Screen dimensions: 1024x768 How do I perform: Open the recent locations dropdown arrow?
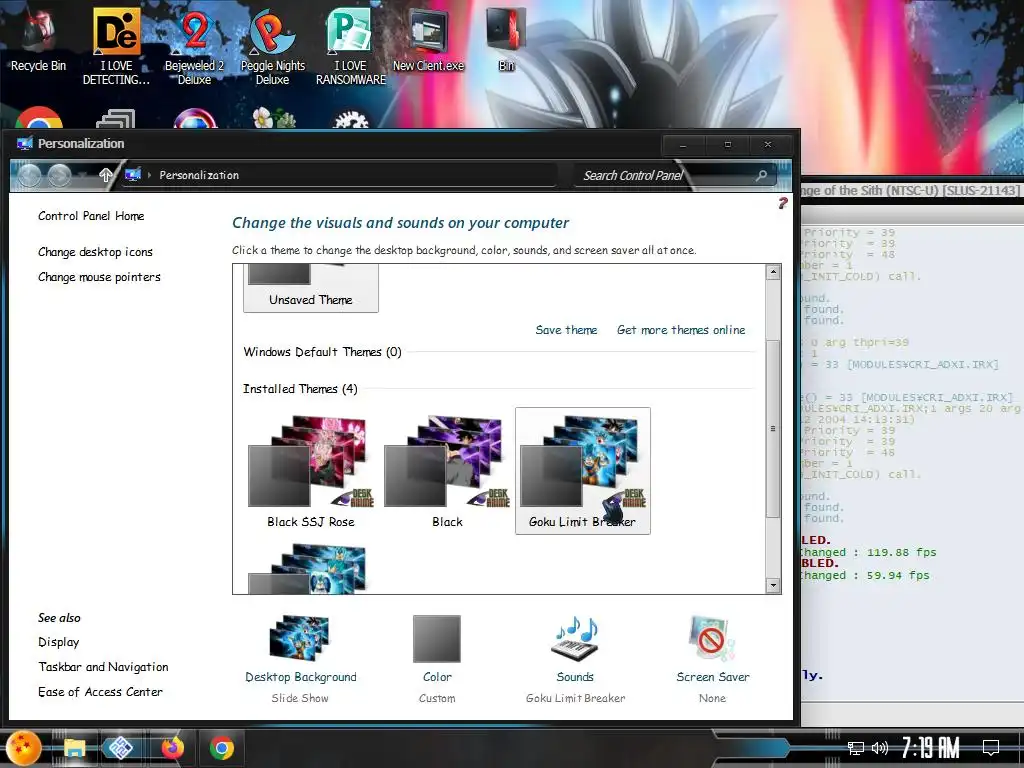tap(83, 175)
